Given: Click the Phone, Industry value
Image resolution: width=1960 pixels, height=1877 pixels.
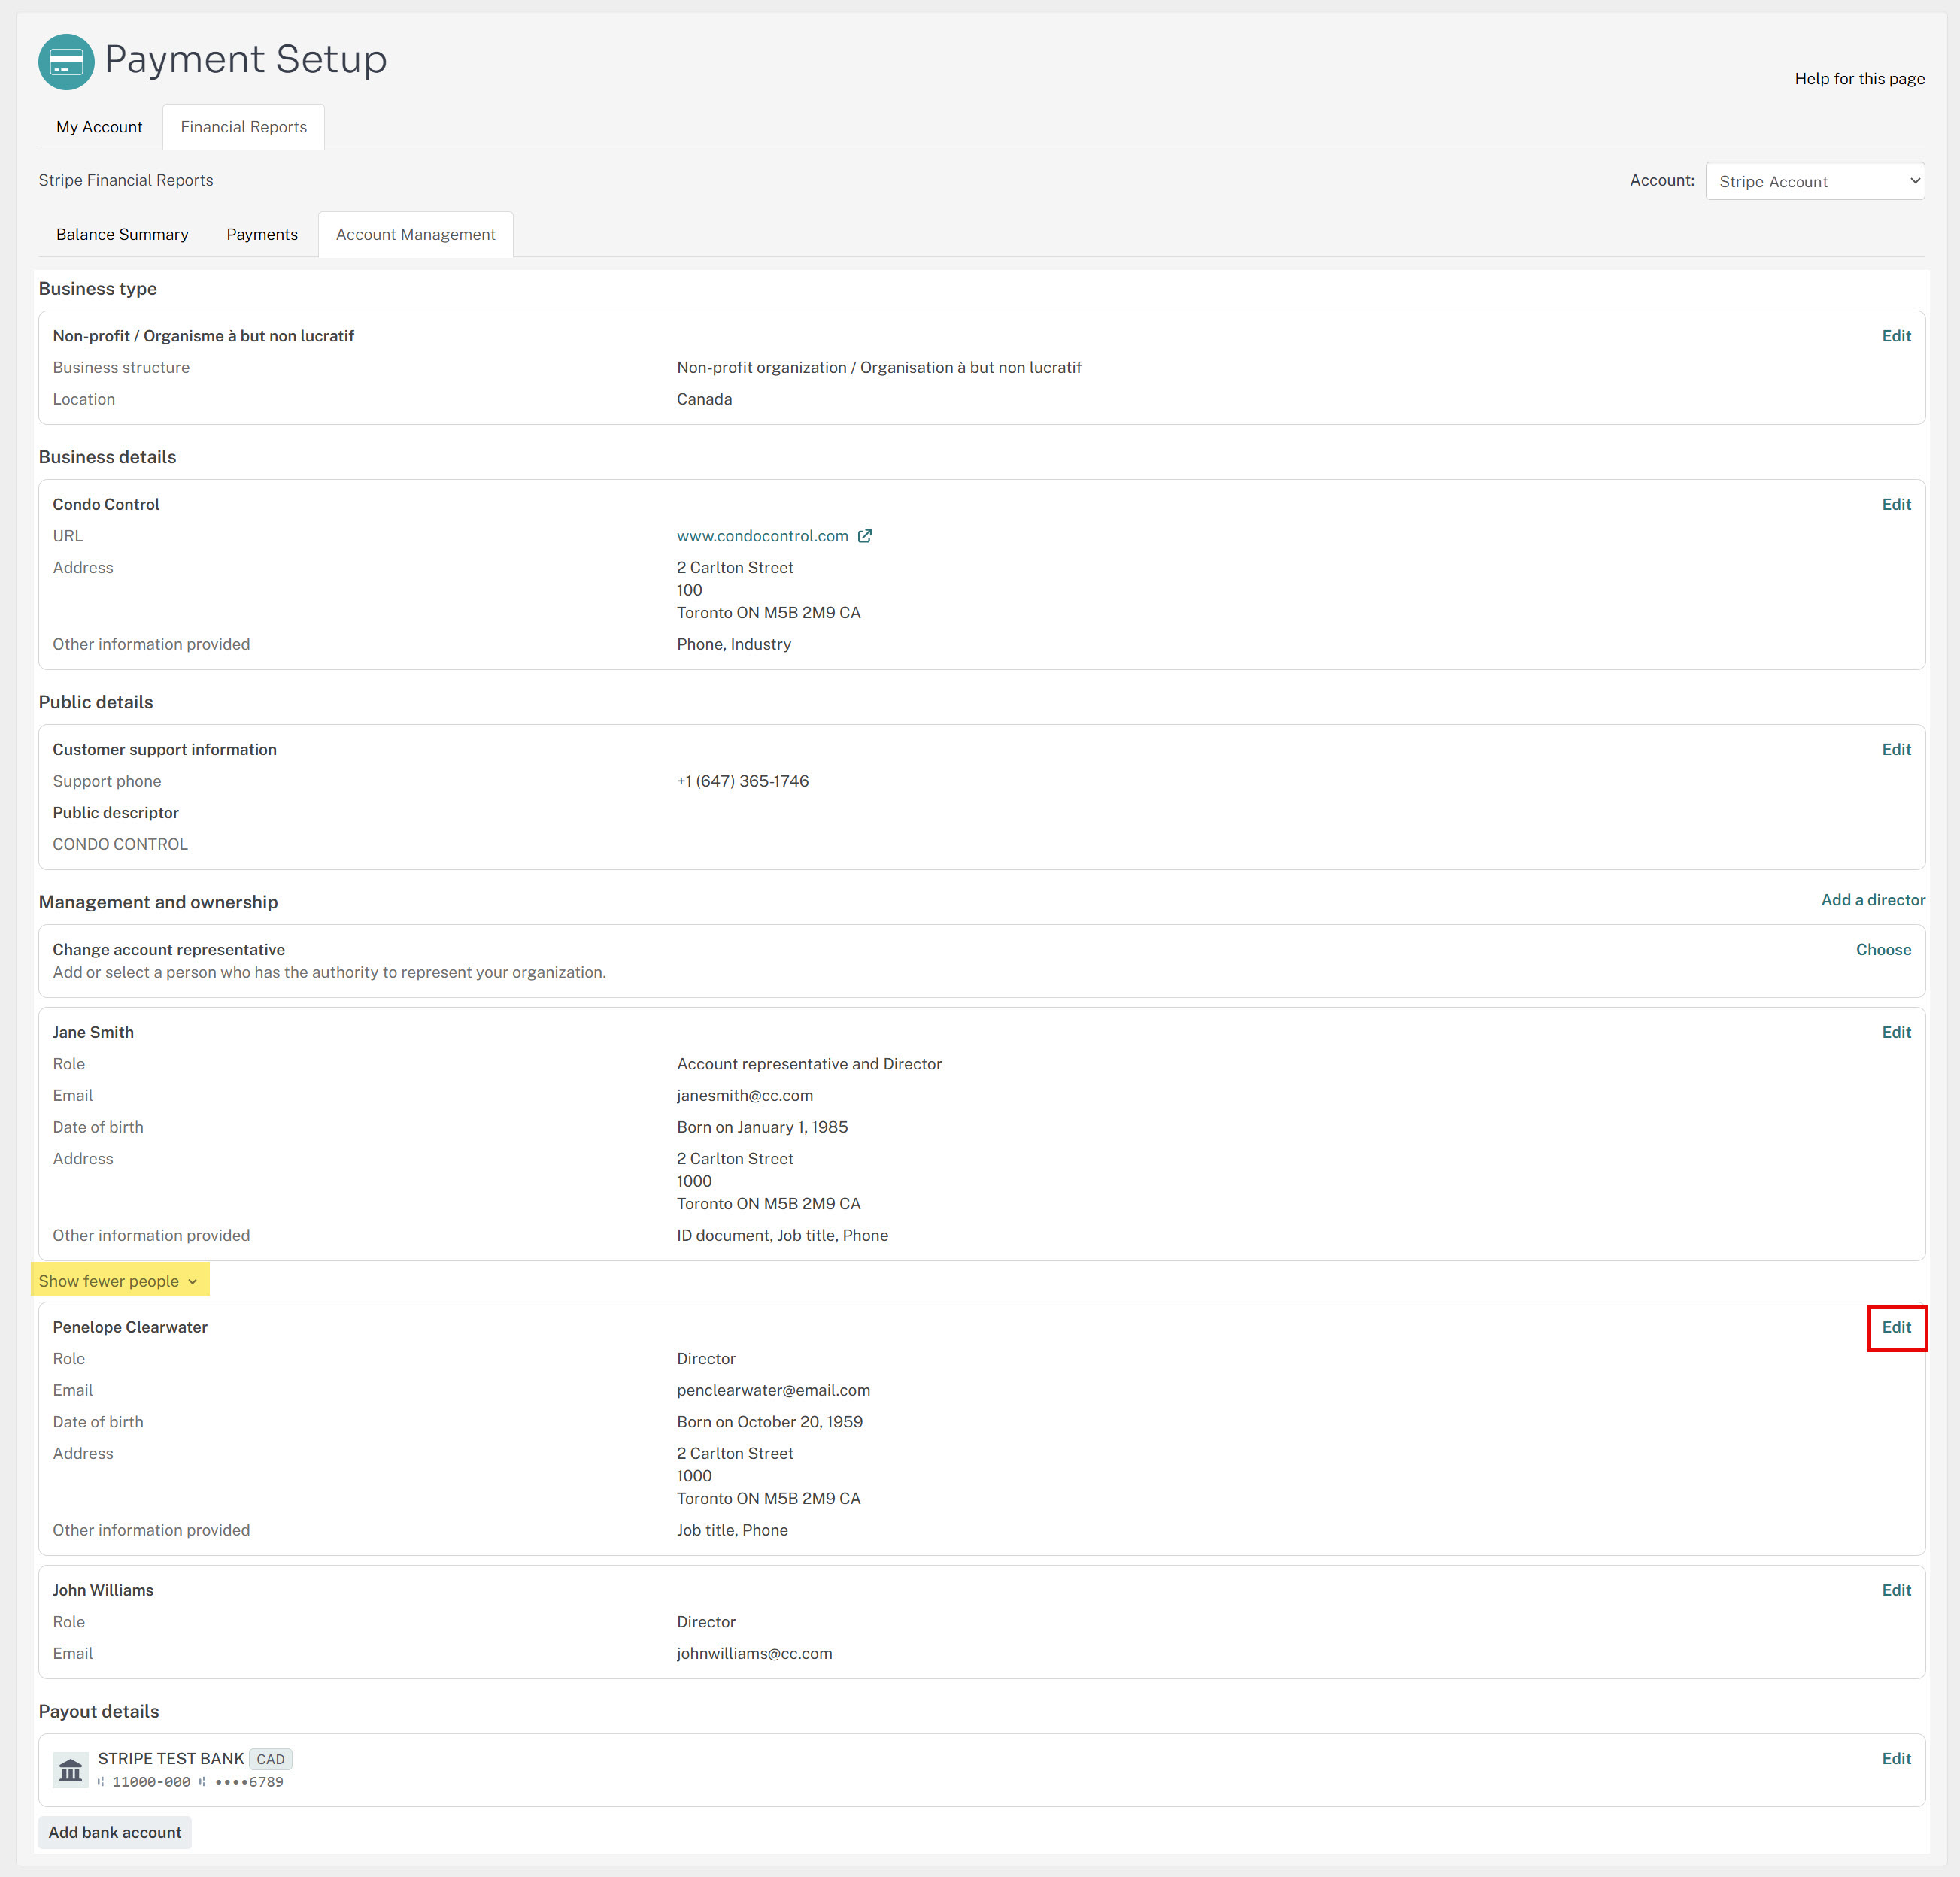Looking at the screenshot, I should tap(734, 644).
